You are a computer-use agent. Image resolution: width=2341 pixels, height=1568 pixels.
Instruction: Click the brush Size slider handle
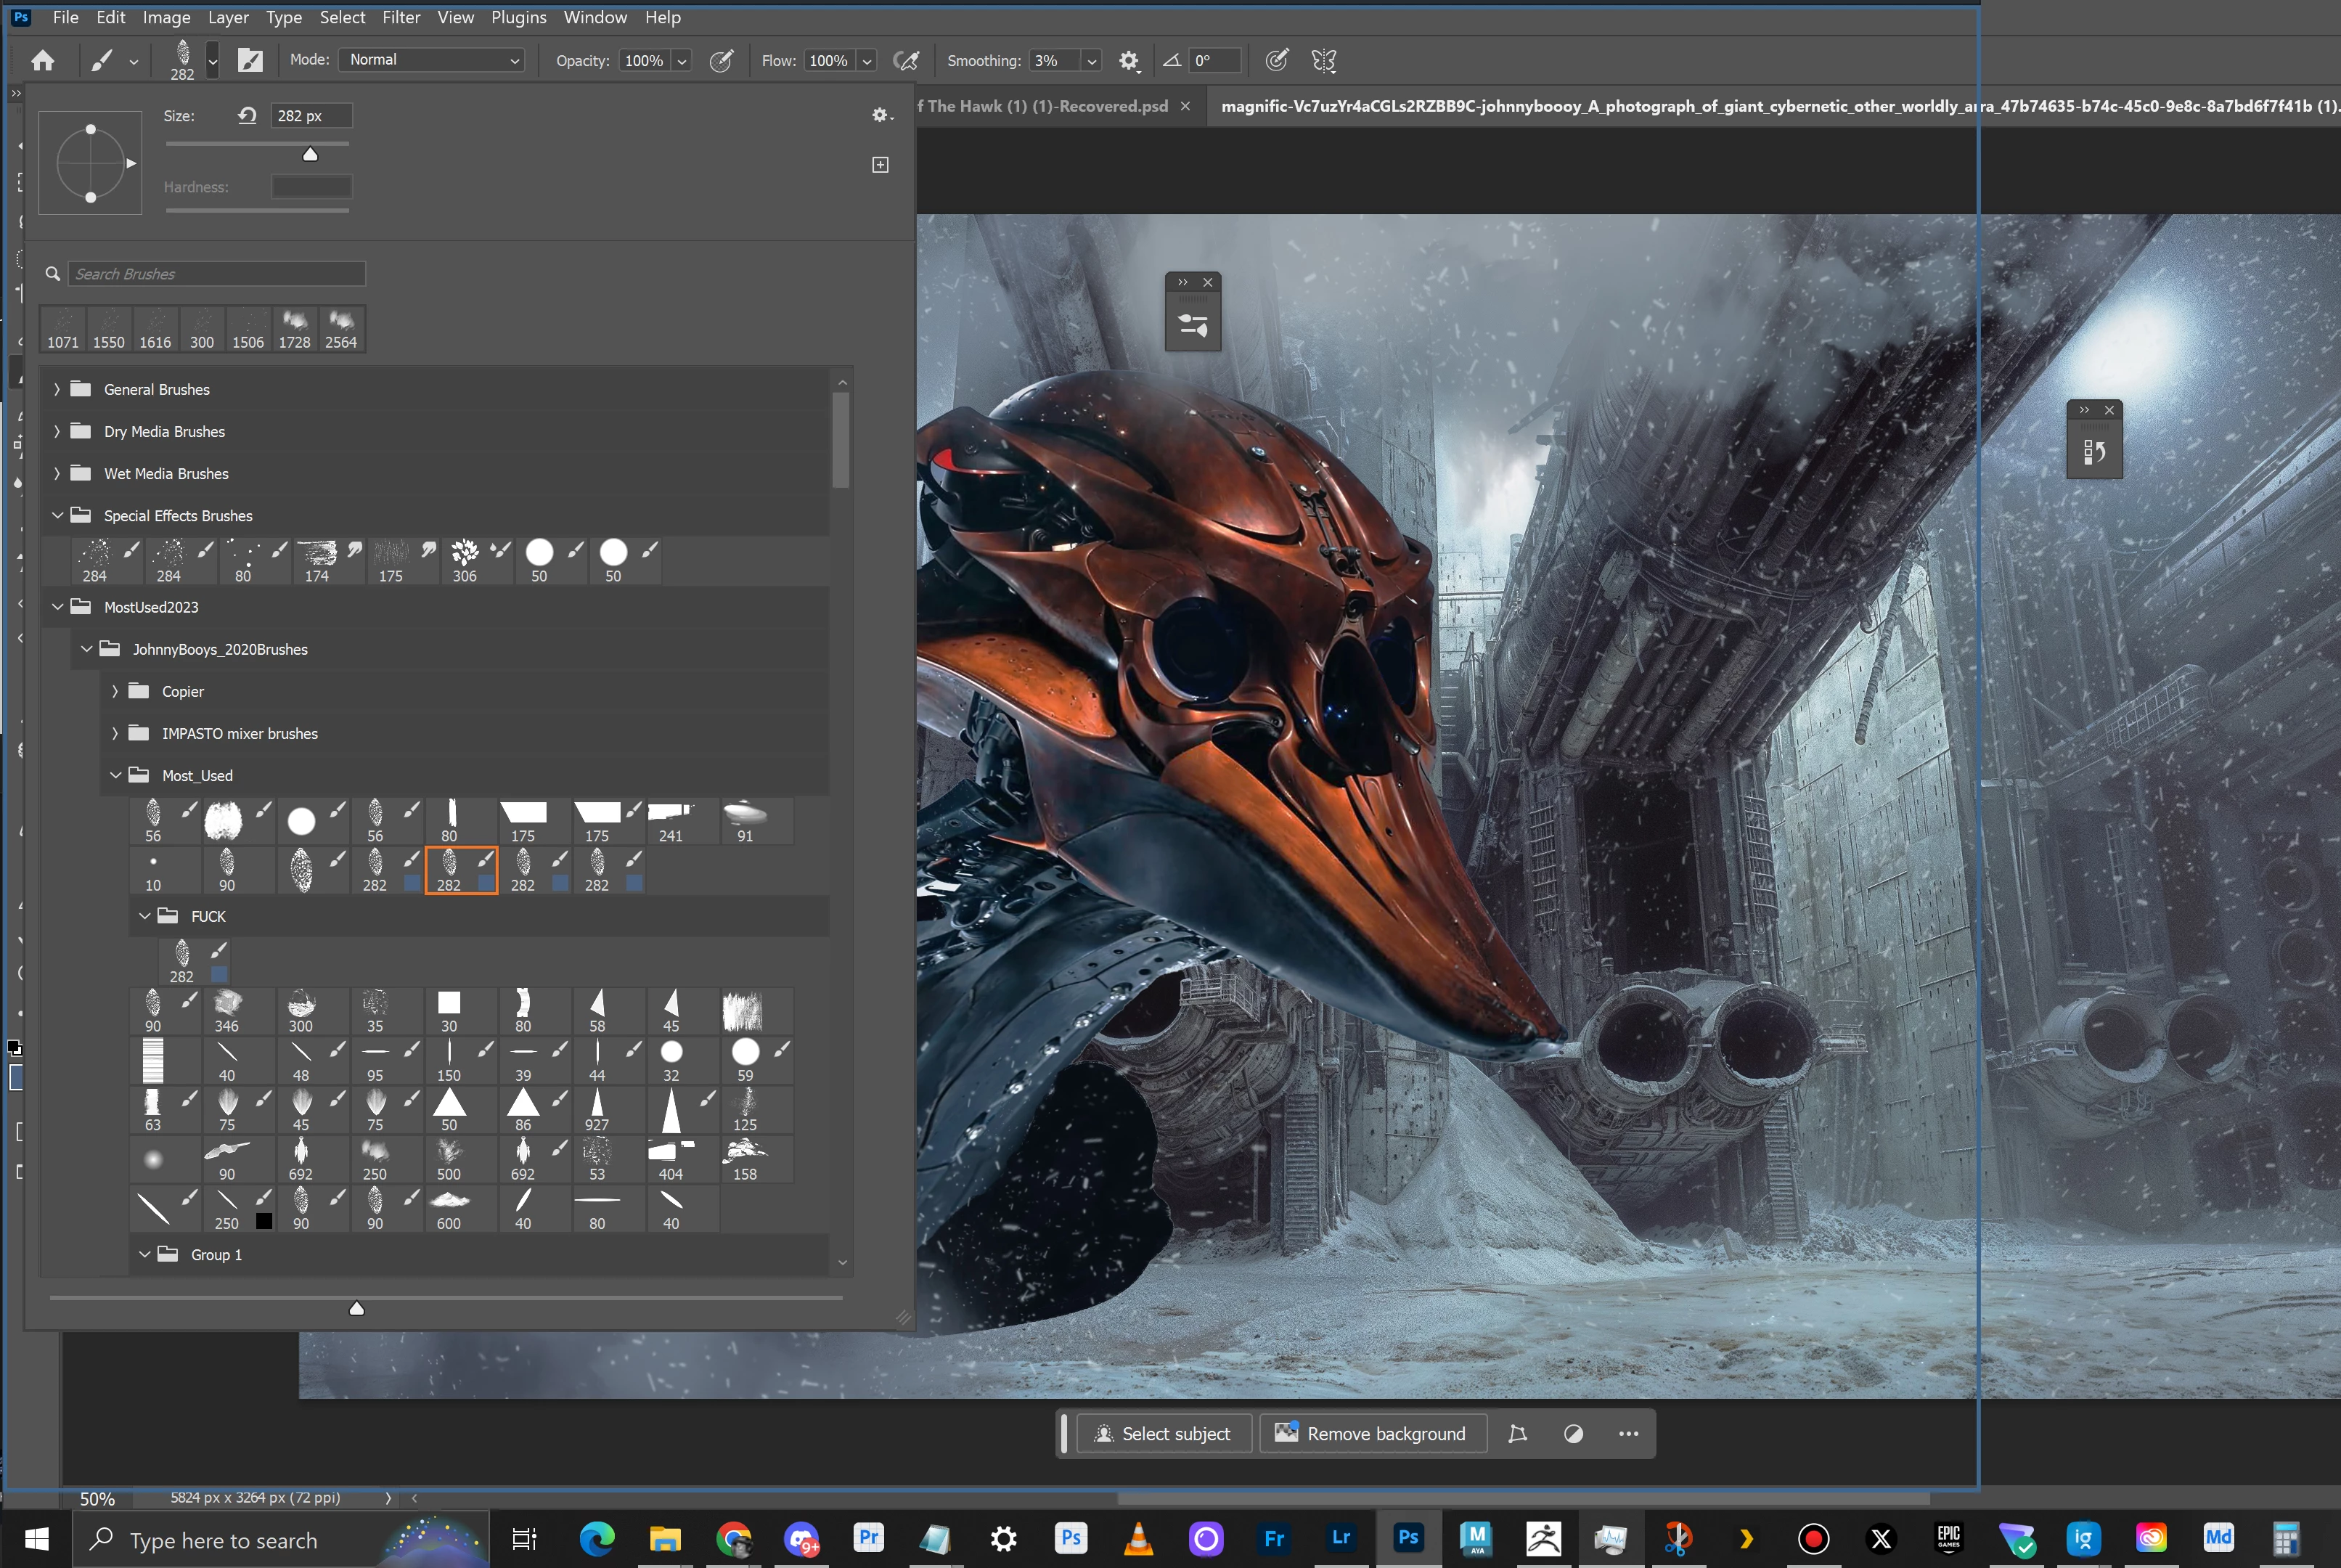[310, 154]
